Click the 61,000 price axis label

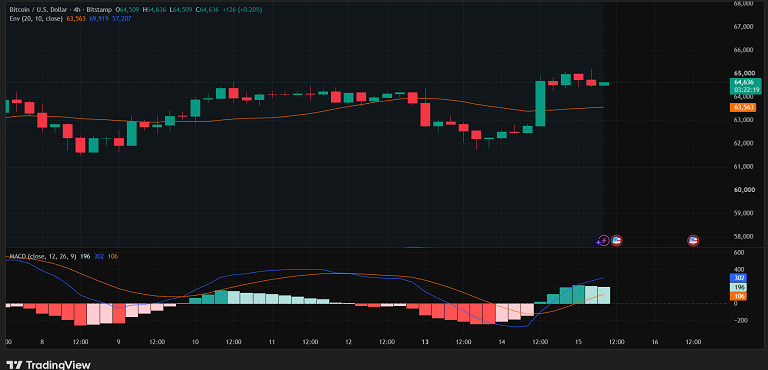coord(744,167)
